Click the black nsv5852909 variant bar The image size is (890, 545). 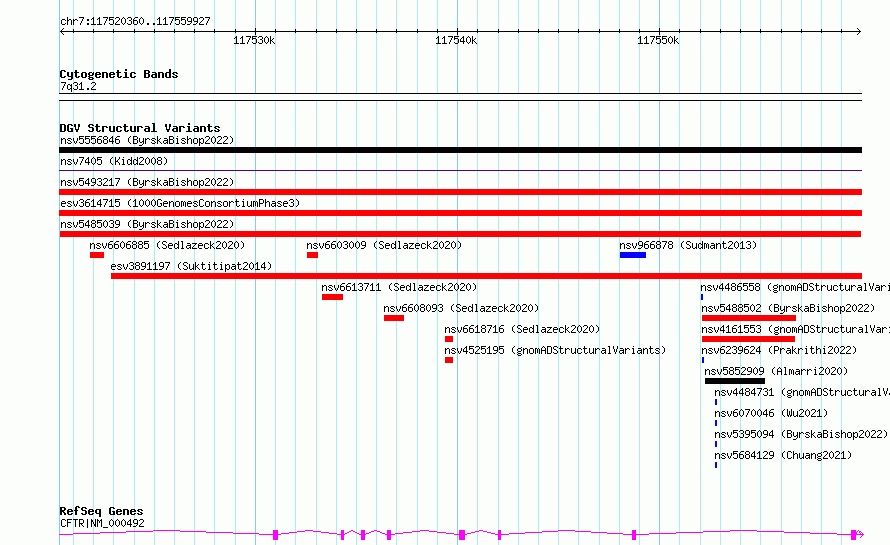pos(734,381)
